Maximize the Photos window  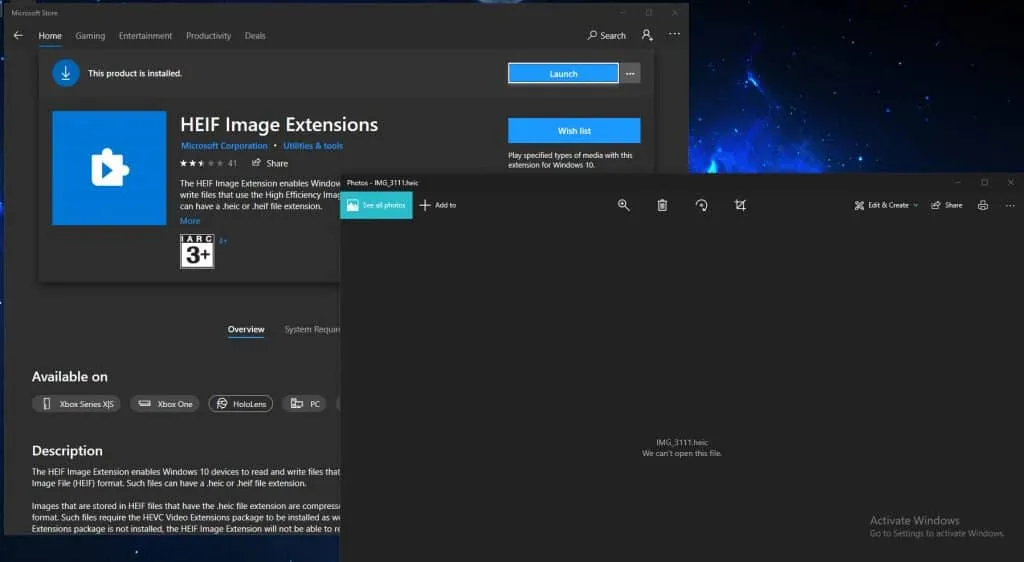[984, 183]
